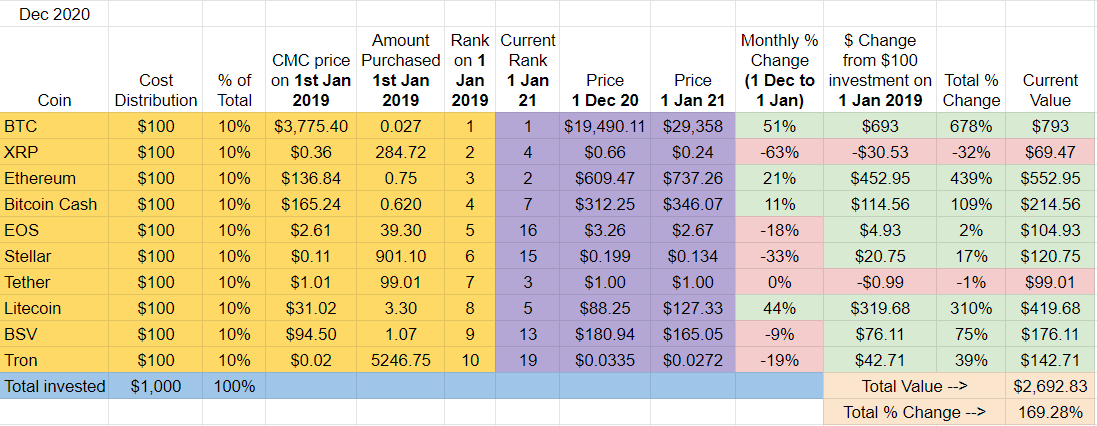
Task: Select the Total invested label cell
Action: (x=53, y=387)
